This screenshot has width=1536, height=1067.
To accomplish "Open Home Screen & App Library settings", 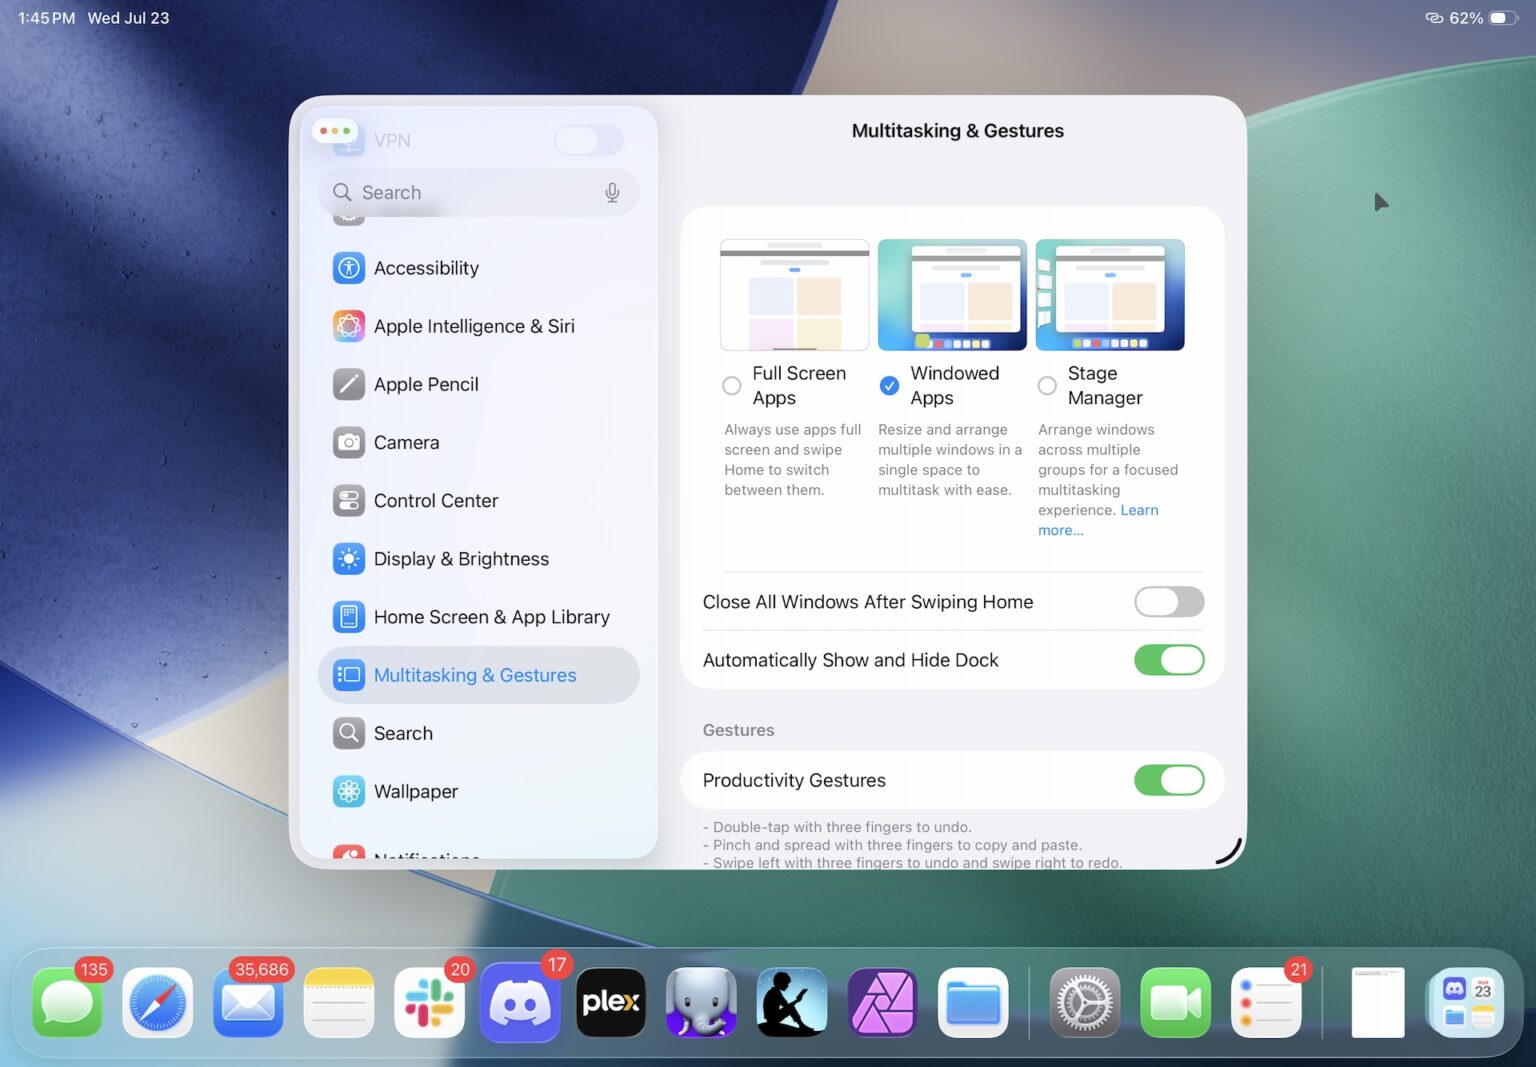I will (x=491, y=617).
